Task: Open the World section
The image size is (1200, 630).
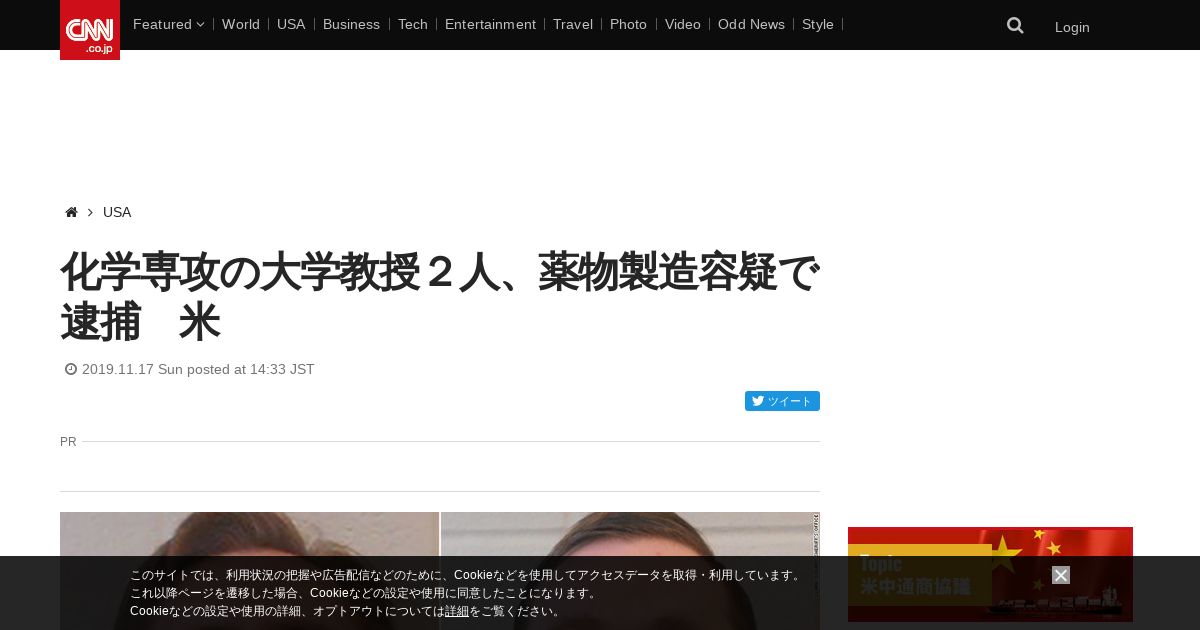Action: pyautogui.click(x=241, y=24)
